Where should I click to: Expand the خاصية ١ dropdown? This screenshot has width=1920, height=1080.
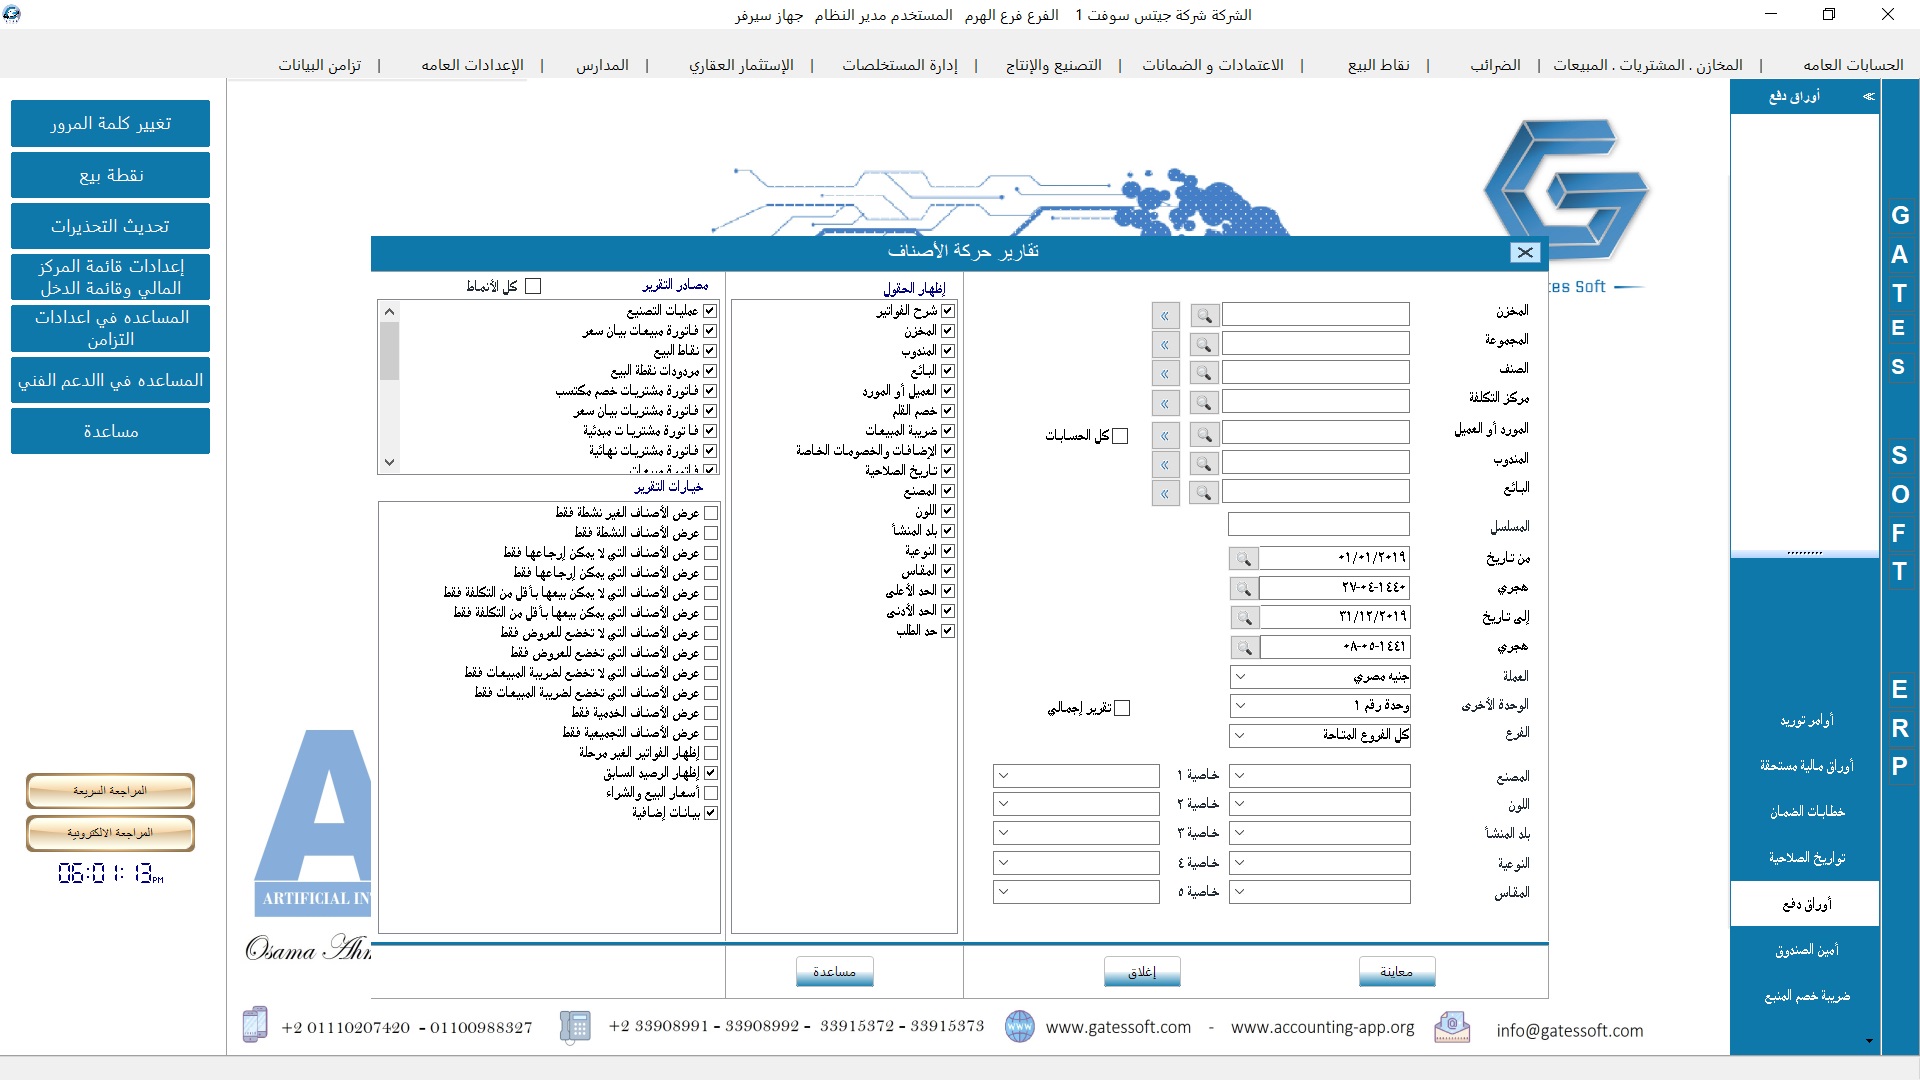(x=1076, y=776)
